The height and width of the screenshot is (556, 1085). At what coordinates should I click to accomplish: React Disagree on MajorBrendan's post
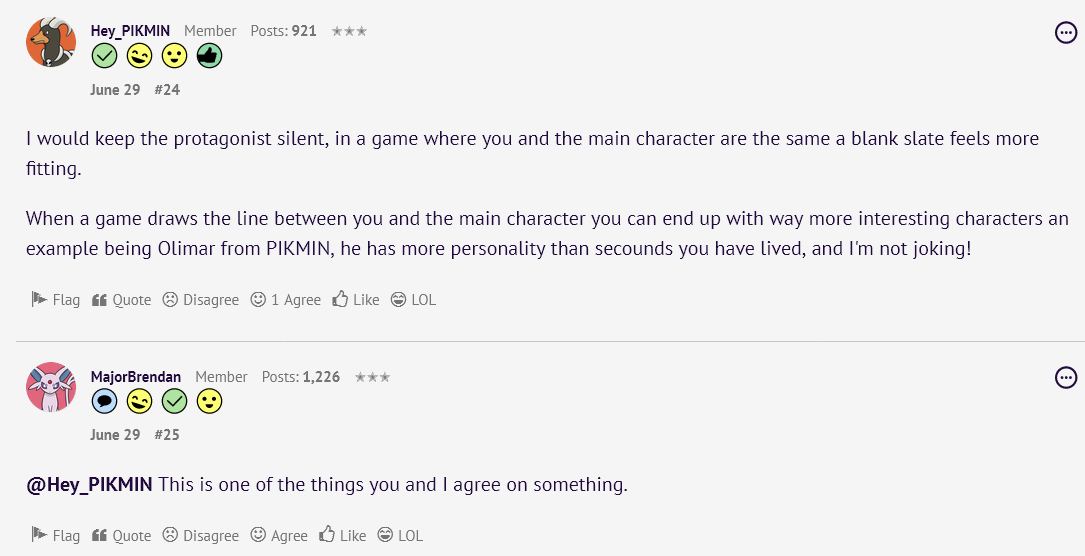[x=201, y=535]
